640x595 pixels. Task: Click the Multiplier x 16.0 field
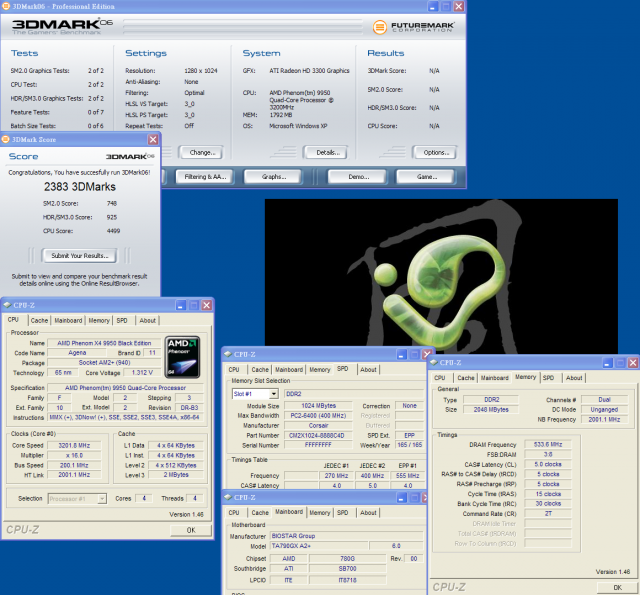coord(74,455)
